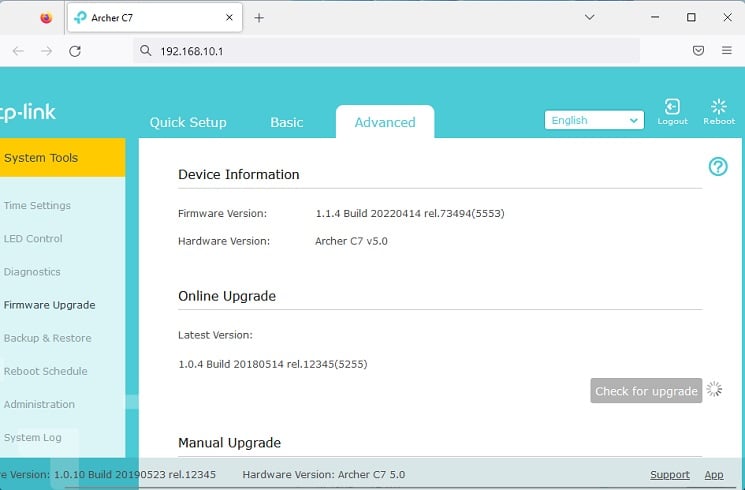Open a new browser tab

point(259,18)
